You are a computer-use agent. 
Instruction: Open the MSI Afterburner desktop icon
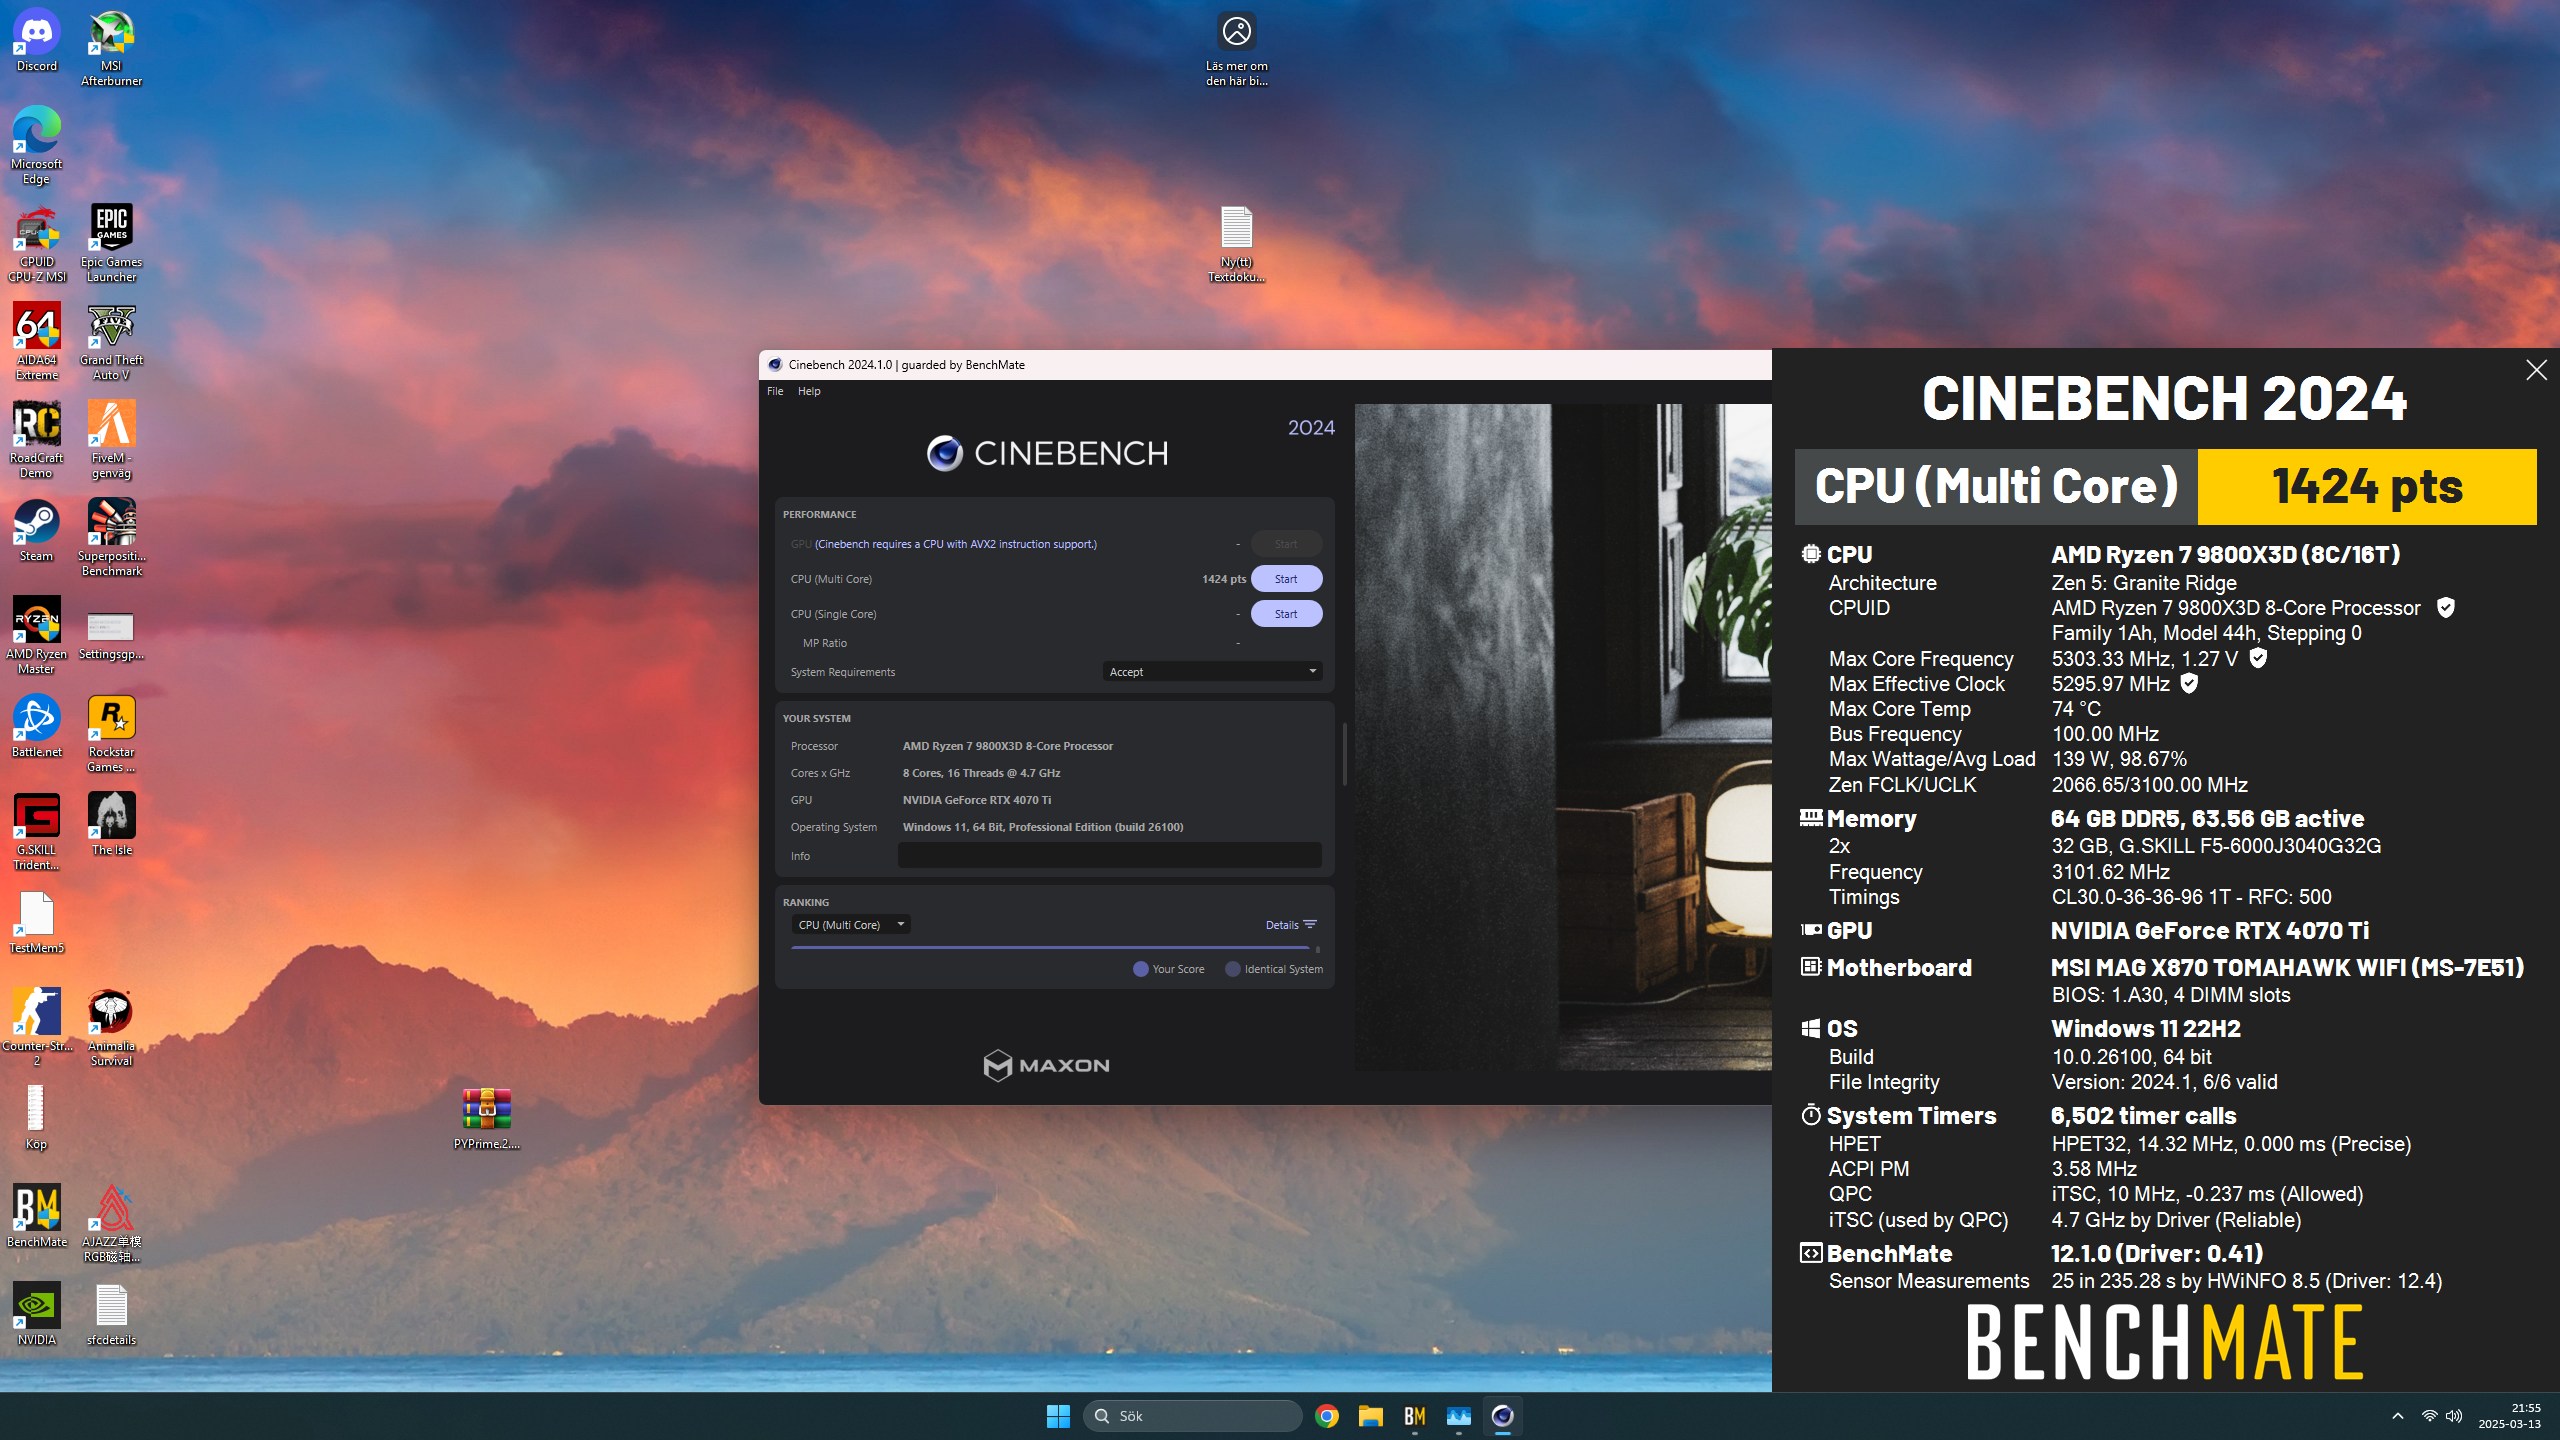[x=111, y=48]
